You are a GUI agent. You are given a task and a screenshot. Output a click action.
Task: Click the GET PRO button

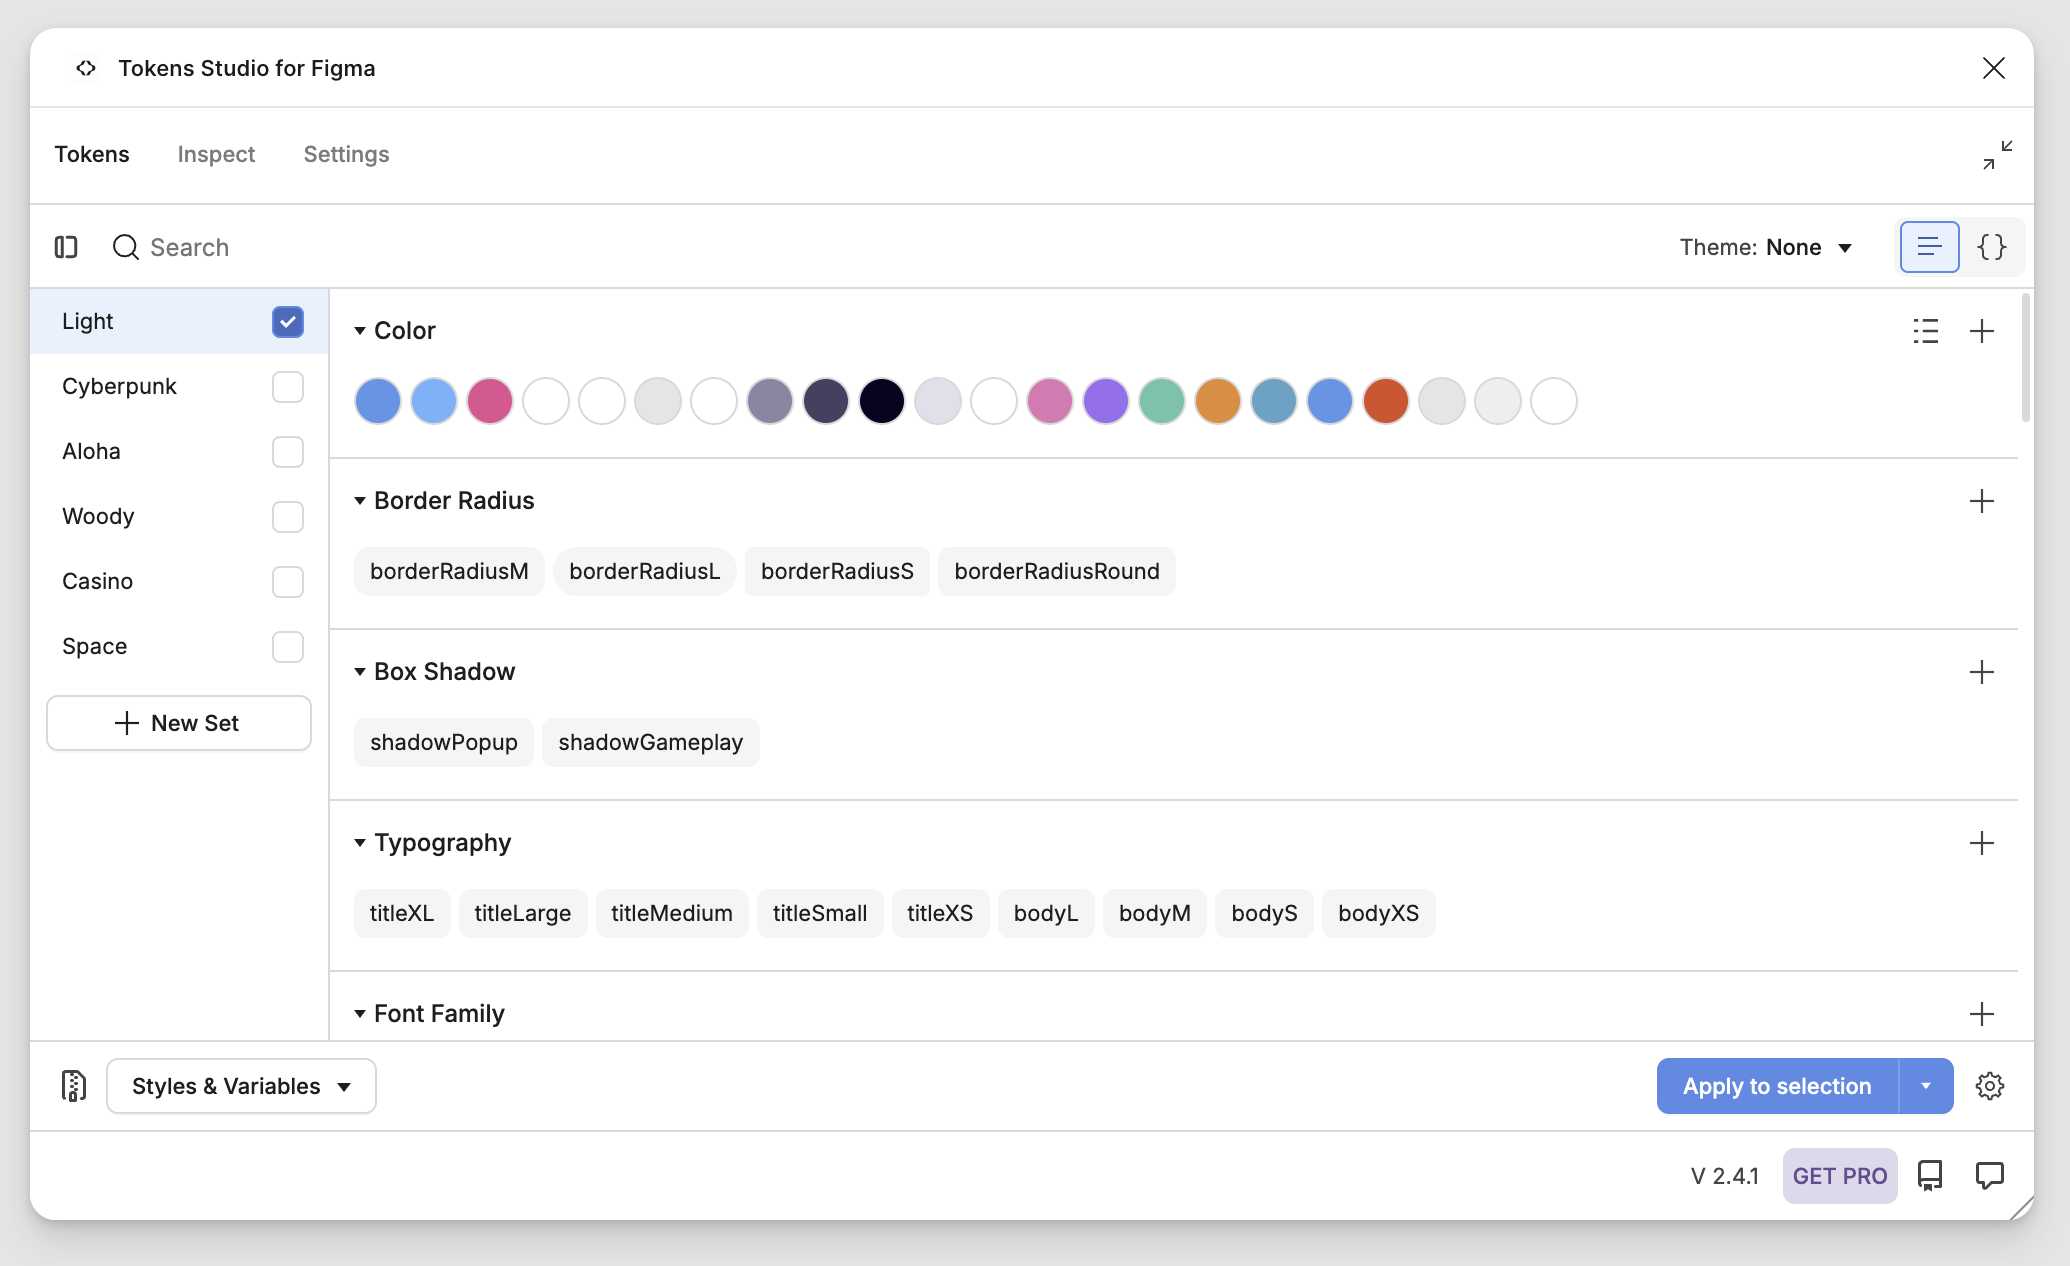pyautogui.click(x=1840, y=1176)
